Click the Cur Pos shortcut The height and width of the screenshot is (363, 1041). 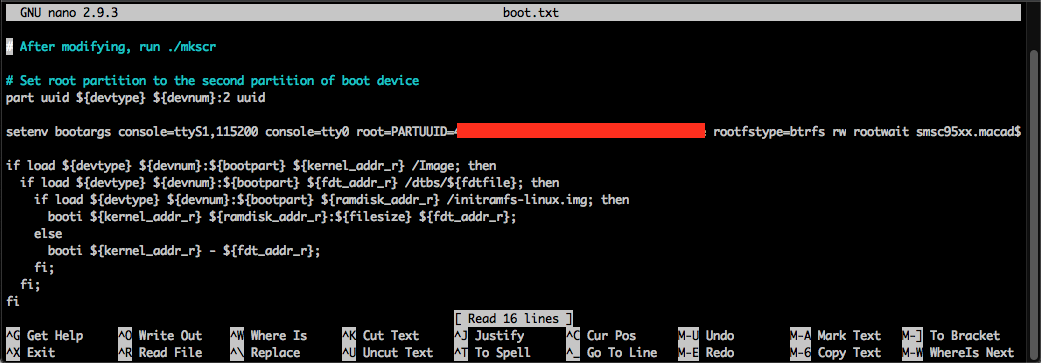tap(601, 336)
